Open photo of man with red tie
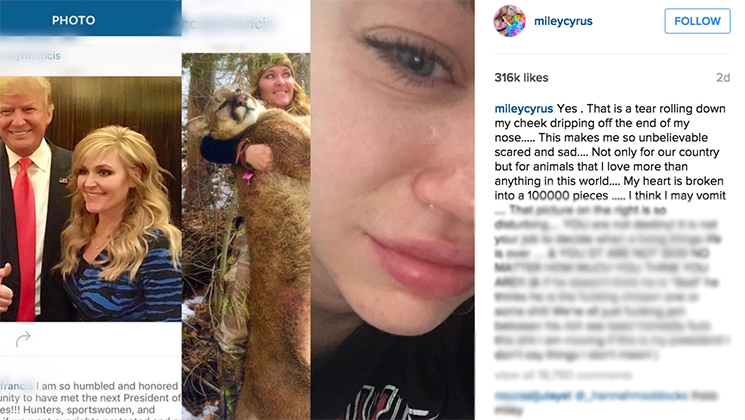745x420 pixels. (x=90, y=199)
